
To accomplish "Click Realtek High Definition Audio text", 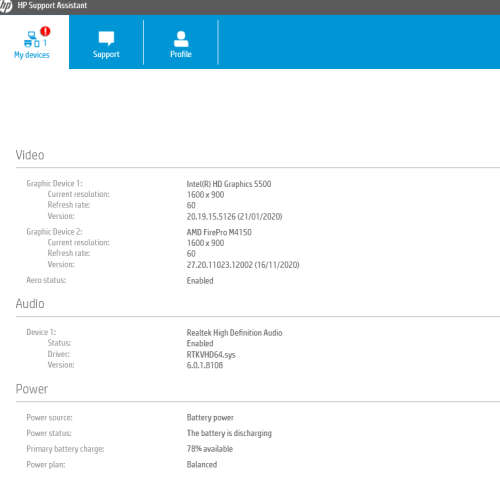I will (x=234, y=333).
